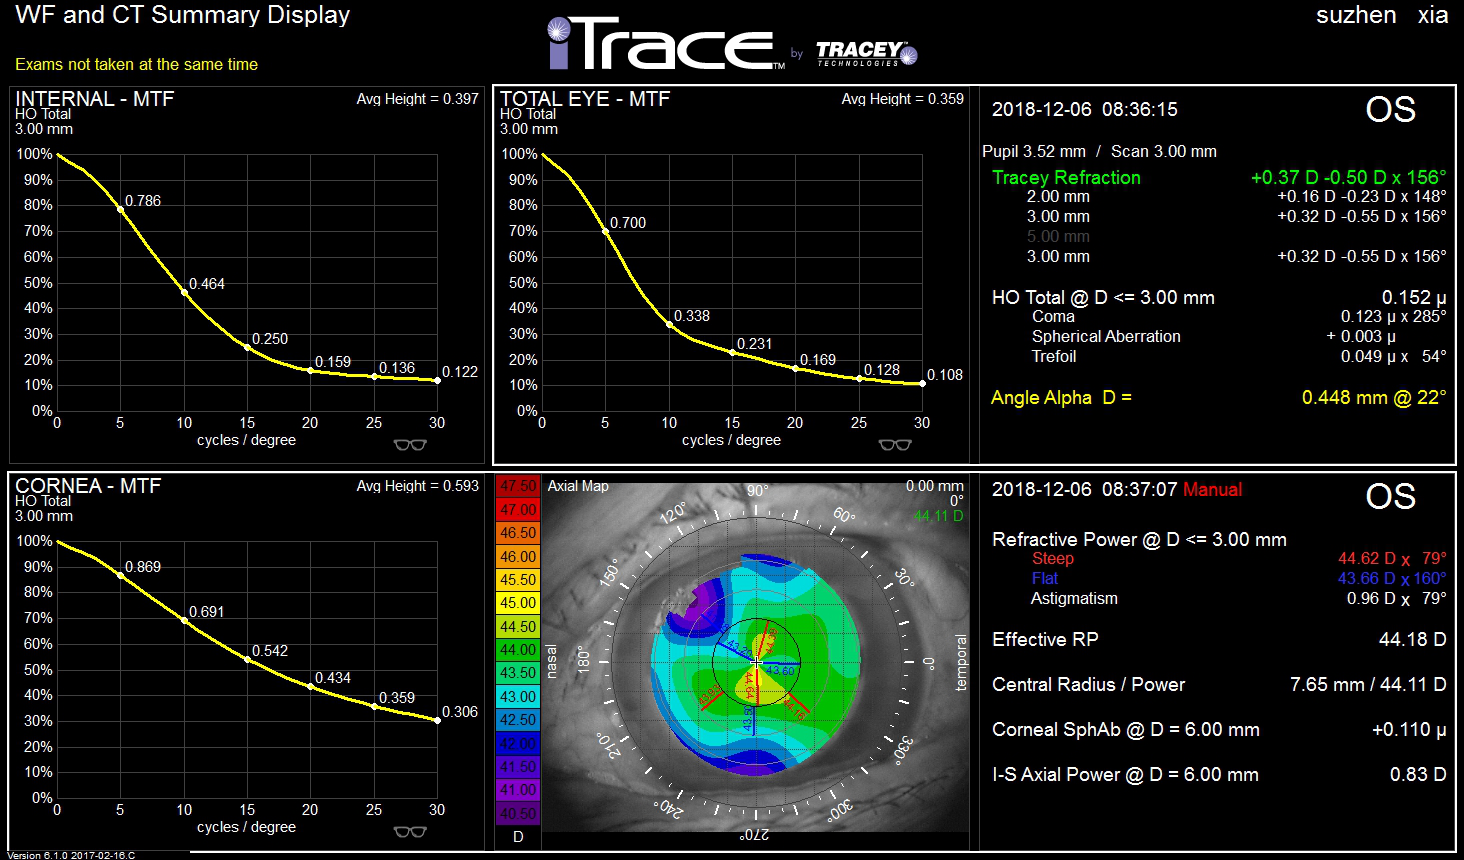Select the 43.00 cyan swatch on the color scale
Image resolution: width=1464 pixels, height=860 pixels.
click(518, 697)
